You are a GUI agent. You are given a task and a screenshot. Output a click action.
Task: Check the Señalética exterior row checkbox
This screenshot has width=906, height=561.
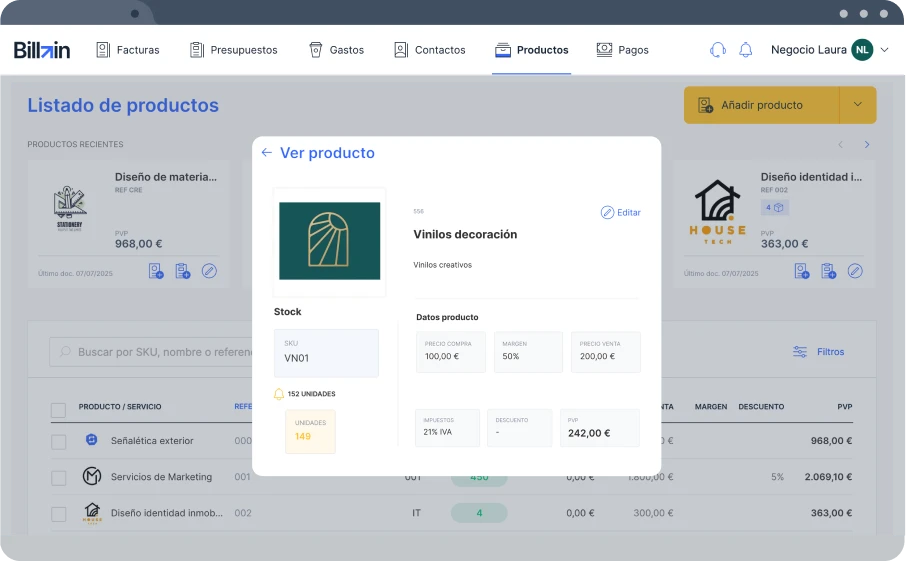58,441
